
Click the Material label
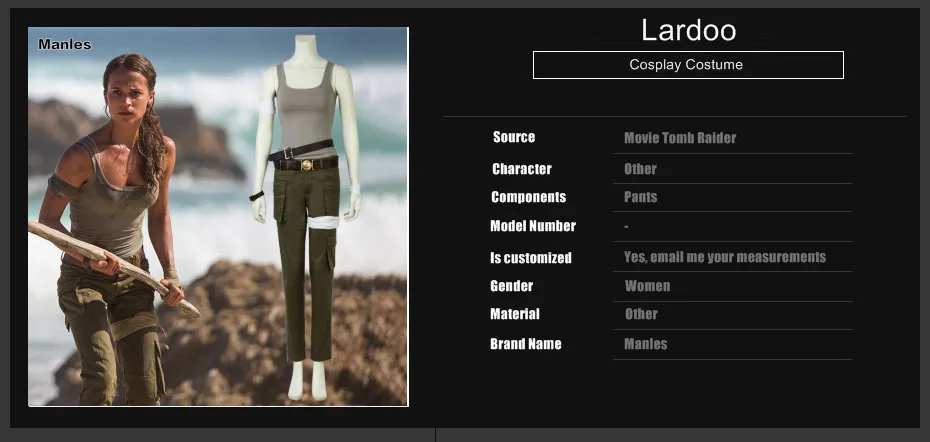coord(515,314)
